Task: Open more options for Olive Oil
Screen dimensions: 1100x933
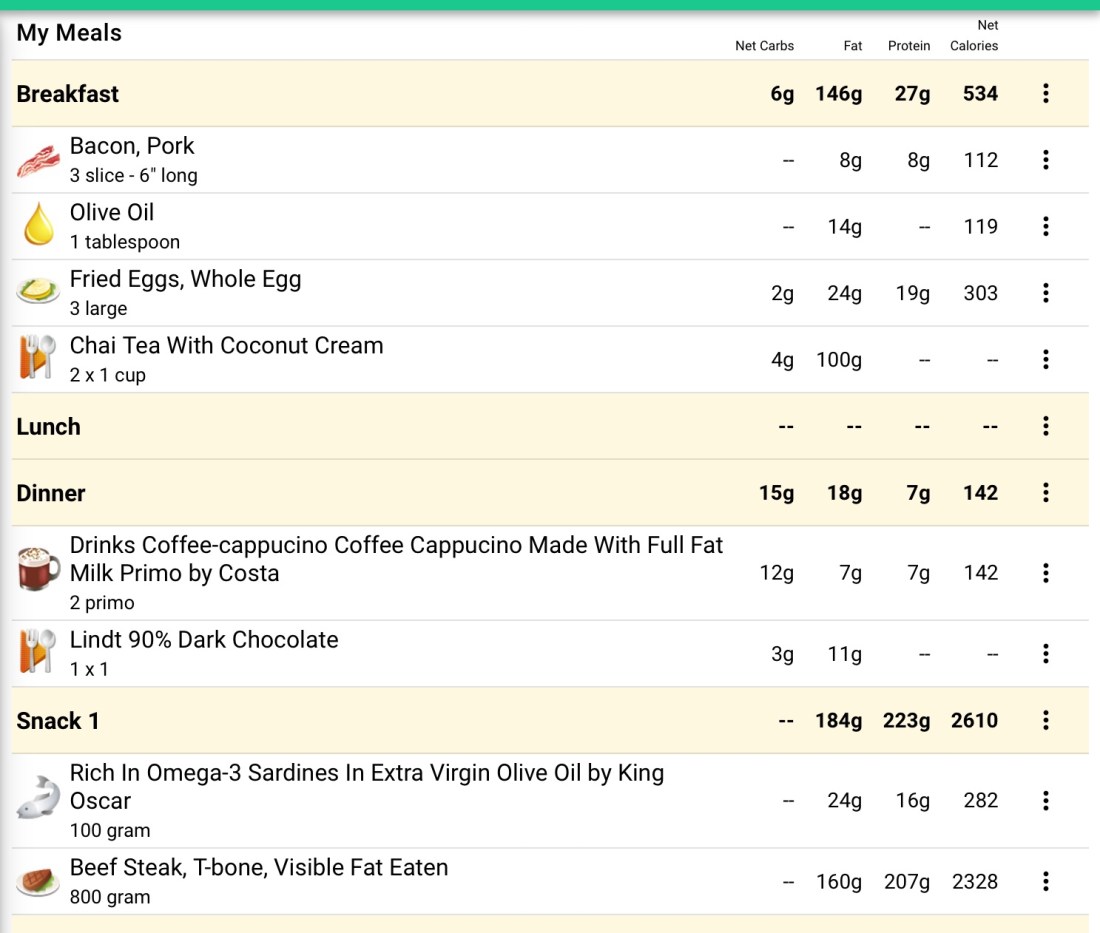Action: pos(1046,227)
